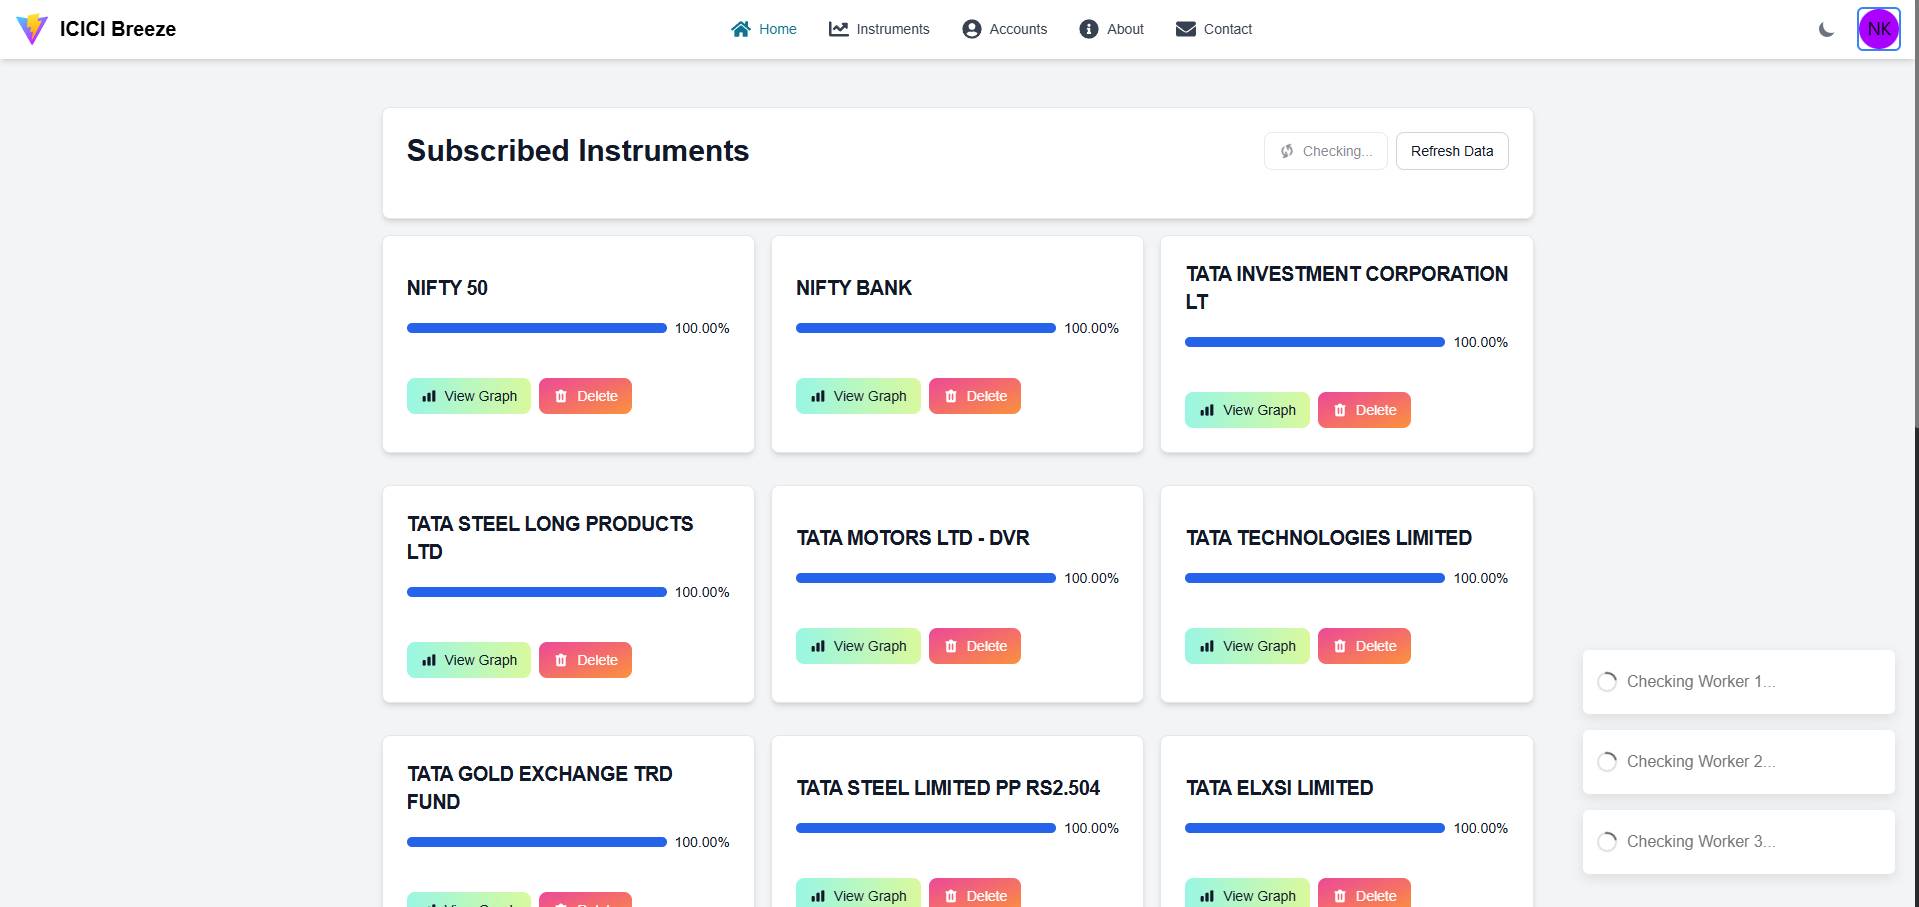
Task: Click Tata Technologies Limited progress bar
Action: tap(1315, 578)
